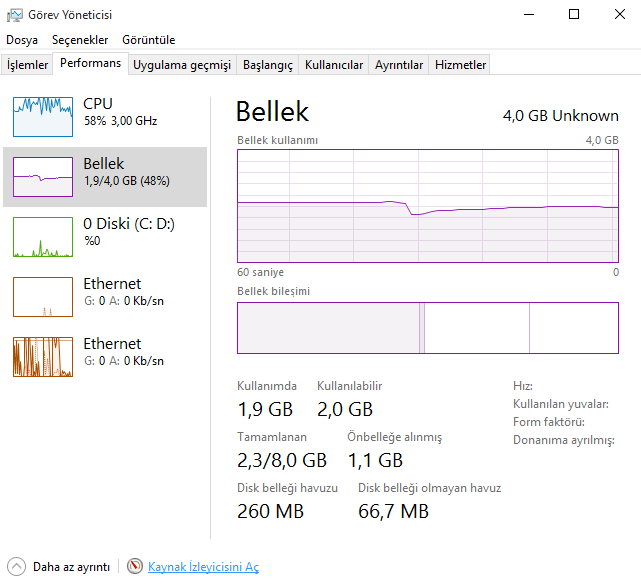Switch to the Kullanıcılar tab

click(x=334, y=65)
